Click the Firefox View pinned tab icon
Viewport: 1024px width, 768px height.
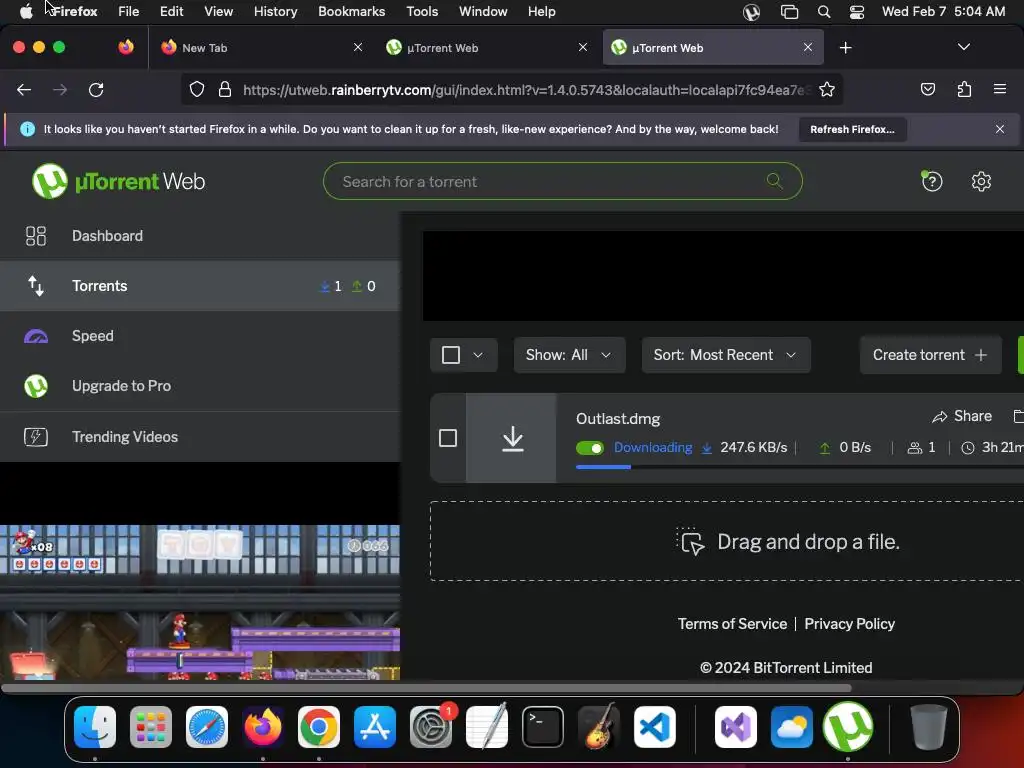point(126,47)
